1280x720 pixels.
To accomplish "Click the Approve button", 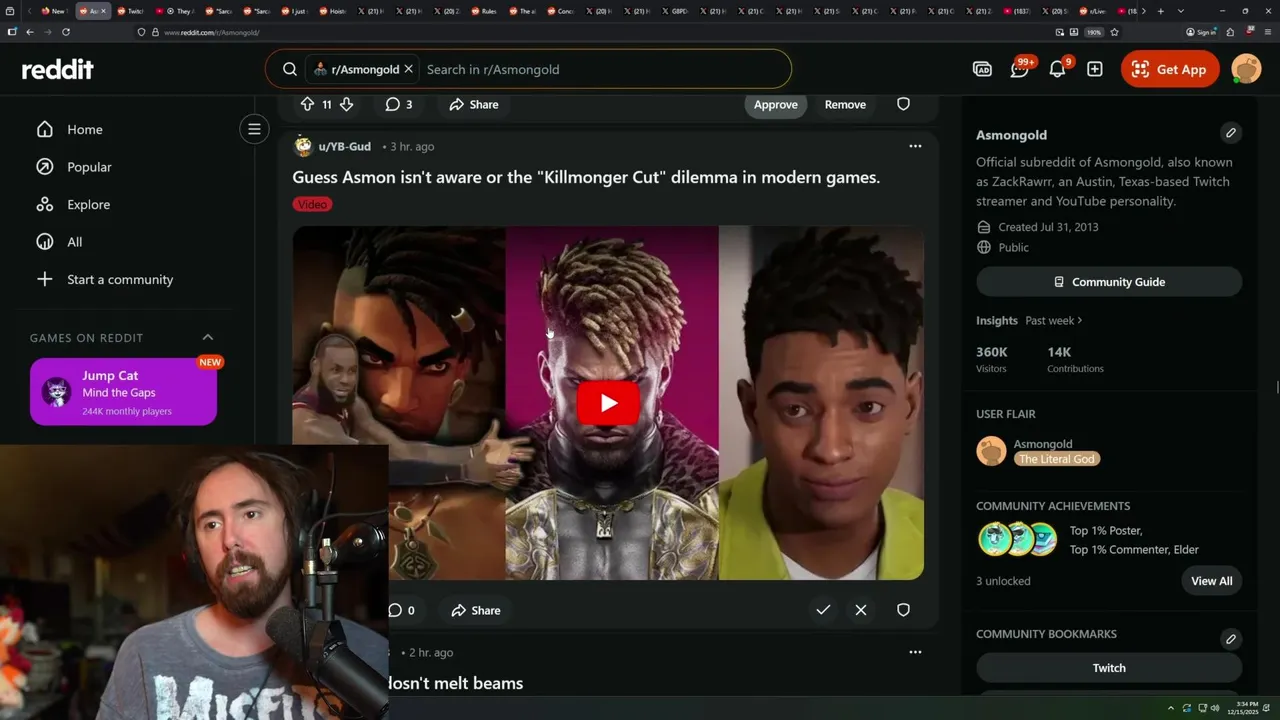I will coord(775,104).
